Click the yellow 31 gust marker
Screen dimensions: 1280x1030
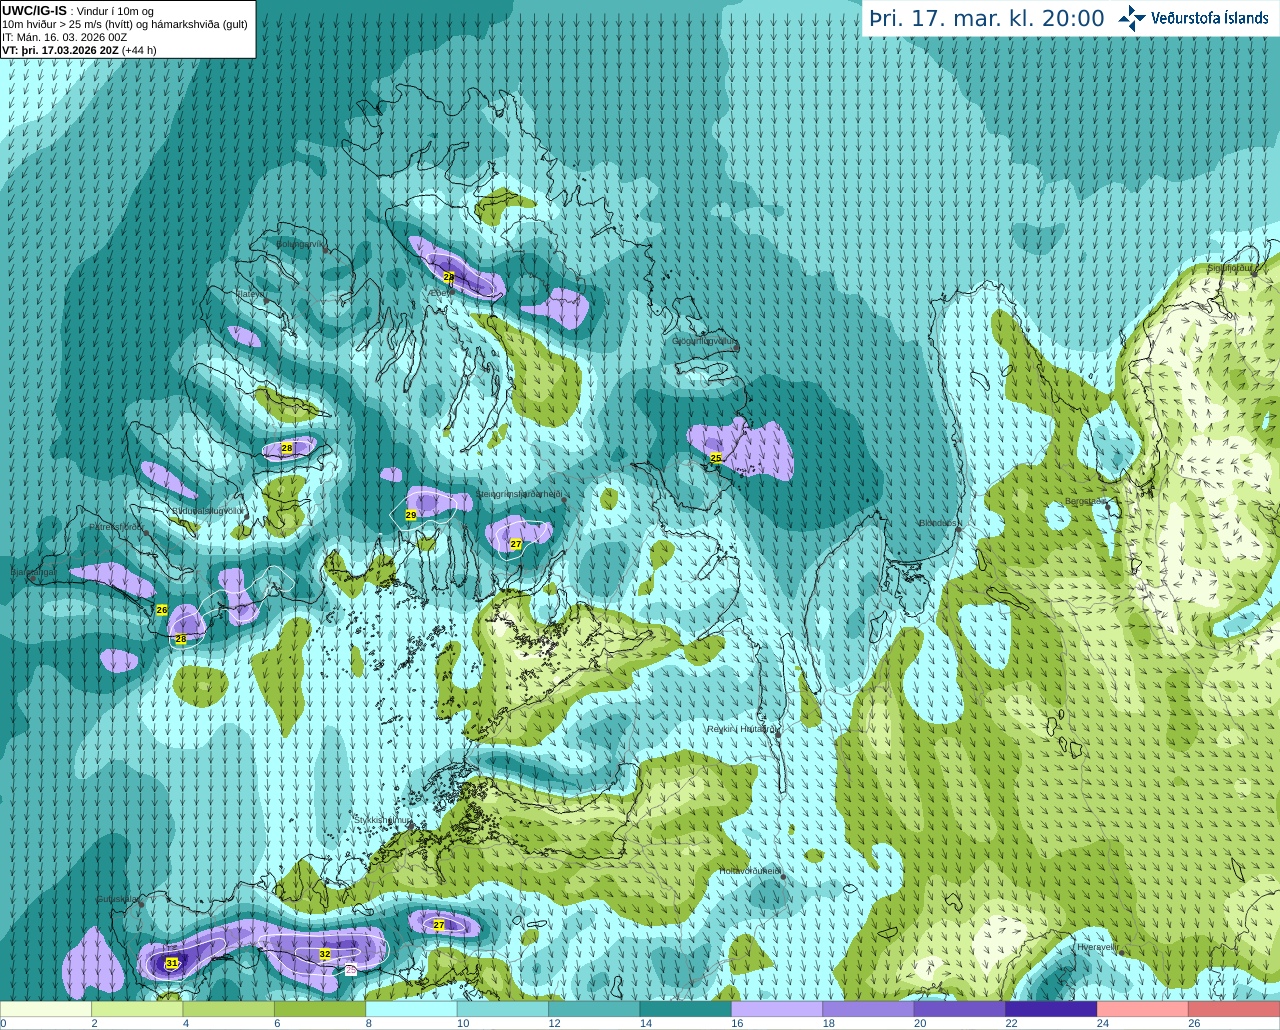click(172, 963)
